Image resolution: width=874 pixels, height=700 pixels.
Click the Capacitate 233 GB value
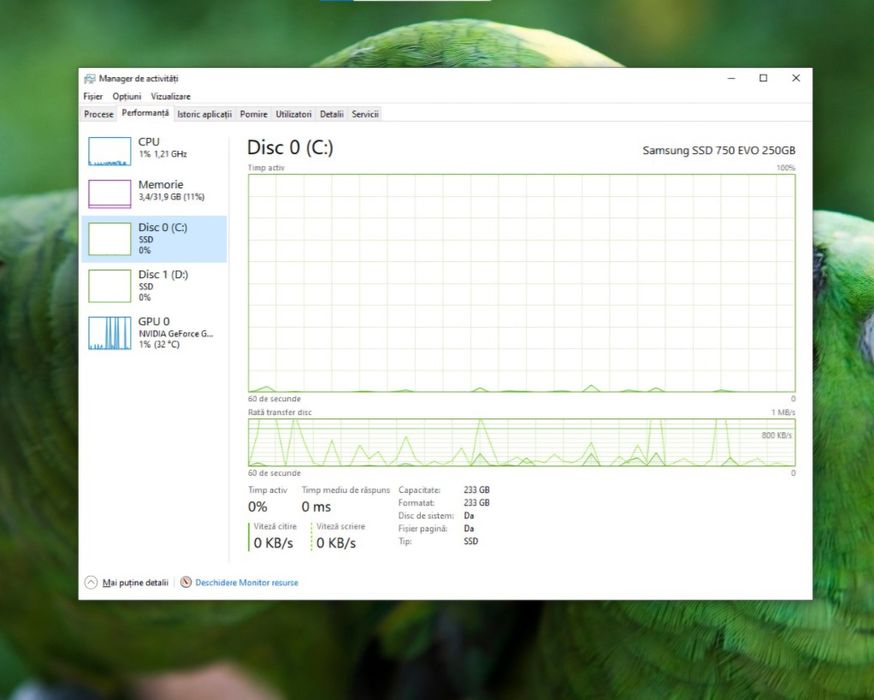tap(477, 490)
